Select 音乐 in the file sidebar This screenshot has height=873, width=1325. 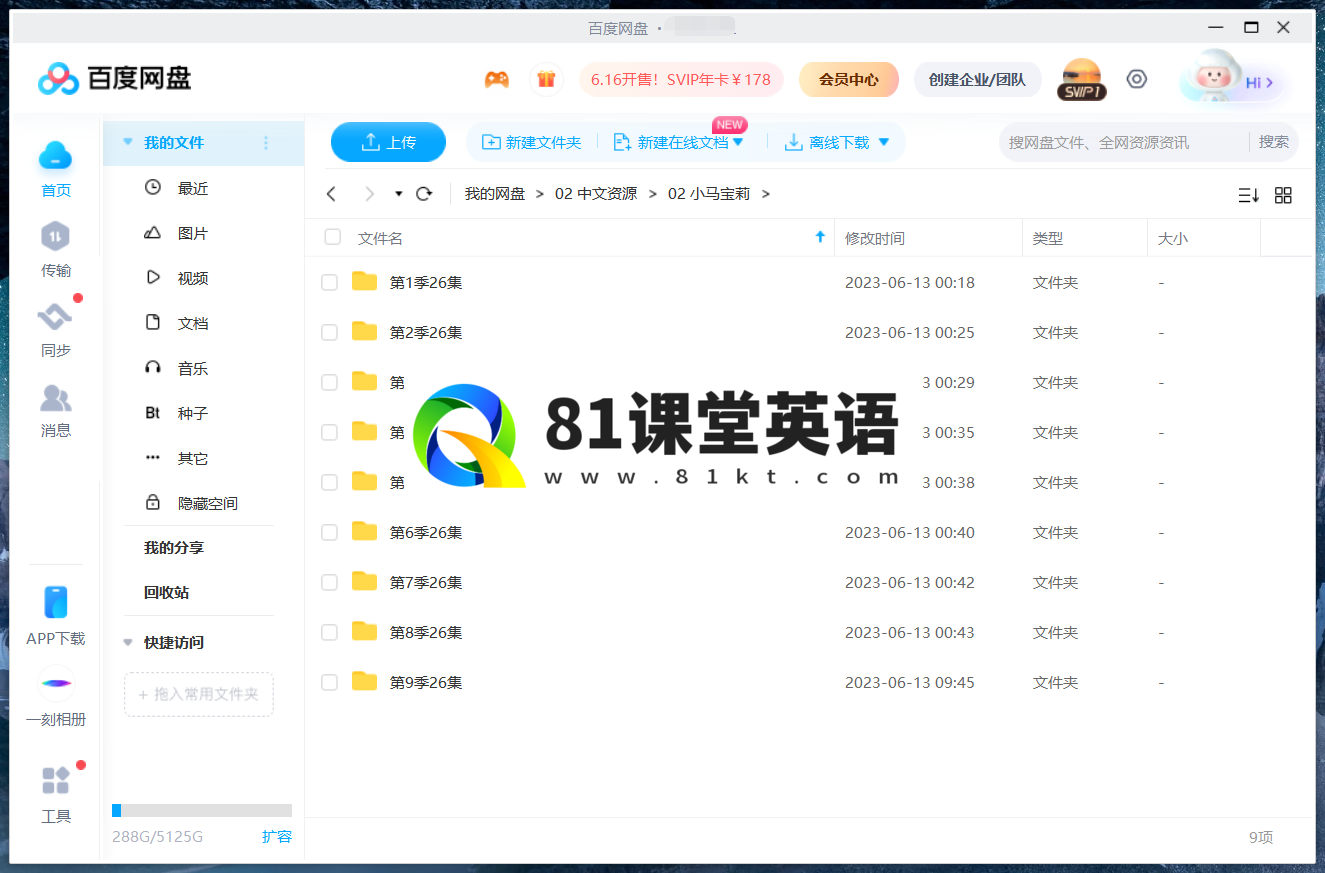193,368
